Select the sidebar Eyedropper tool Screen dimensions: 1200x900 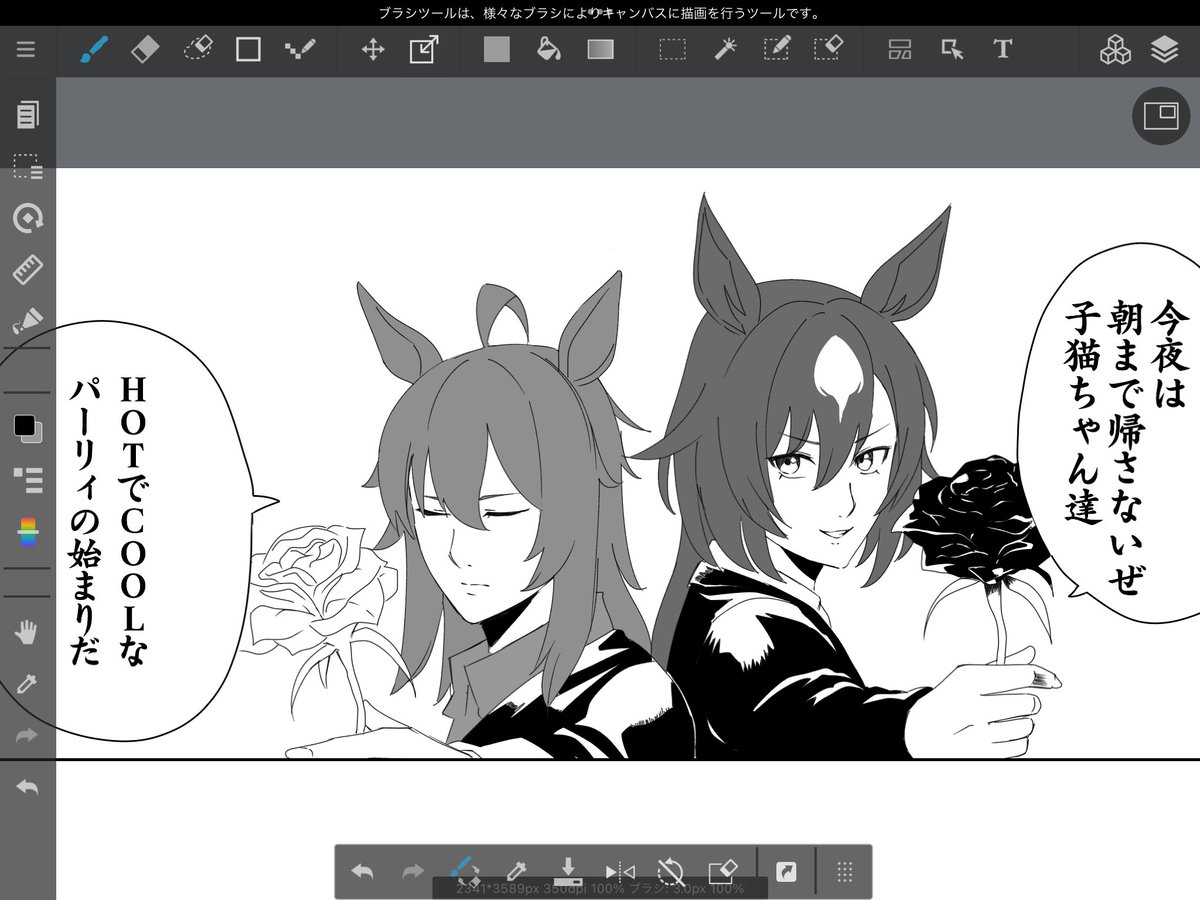28,684
